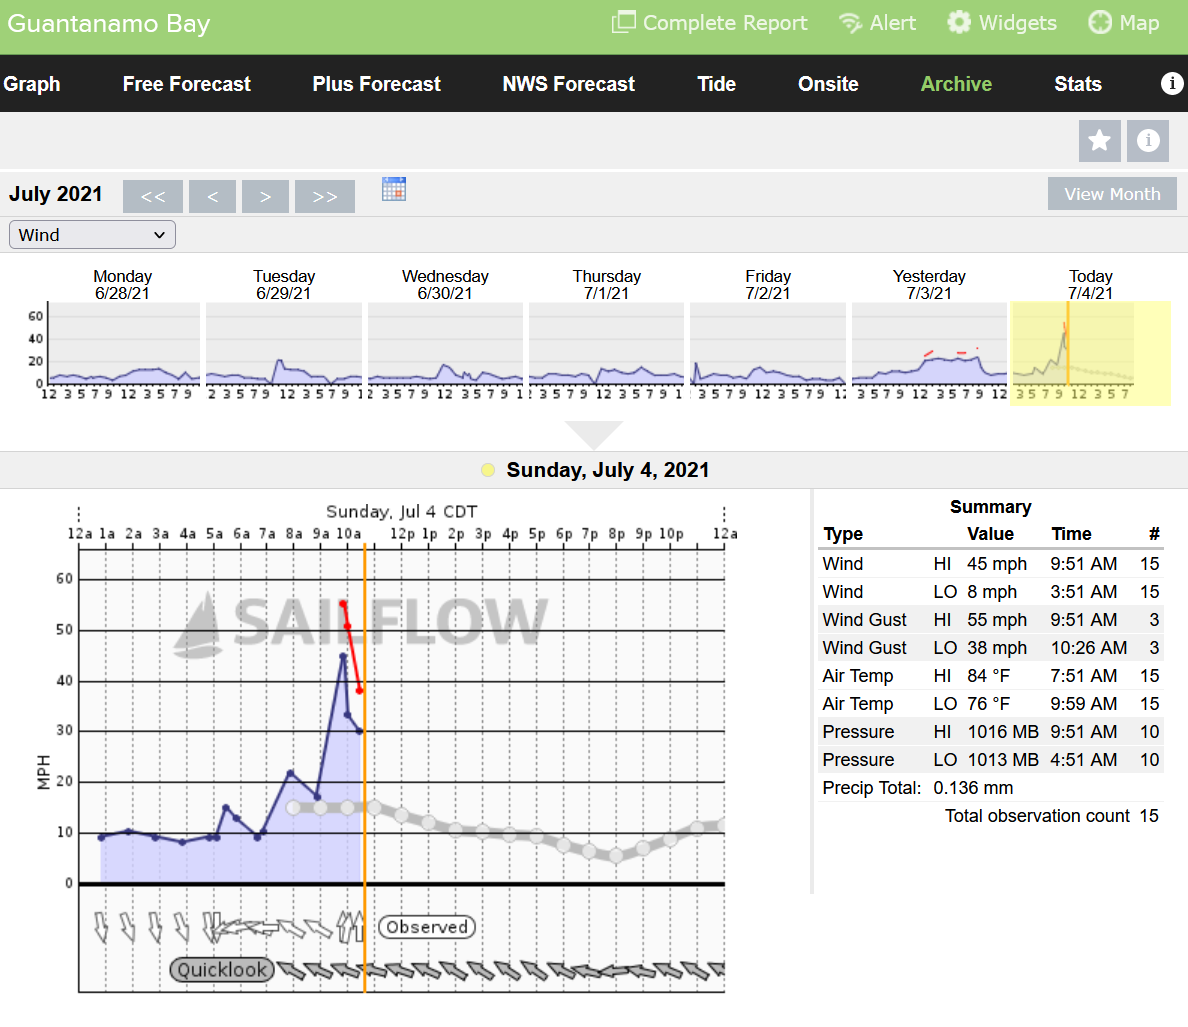Click the blue wind peak at 45 mph
Screen dimensions: 1188x1027
point(343,657)
